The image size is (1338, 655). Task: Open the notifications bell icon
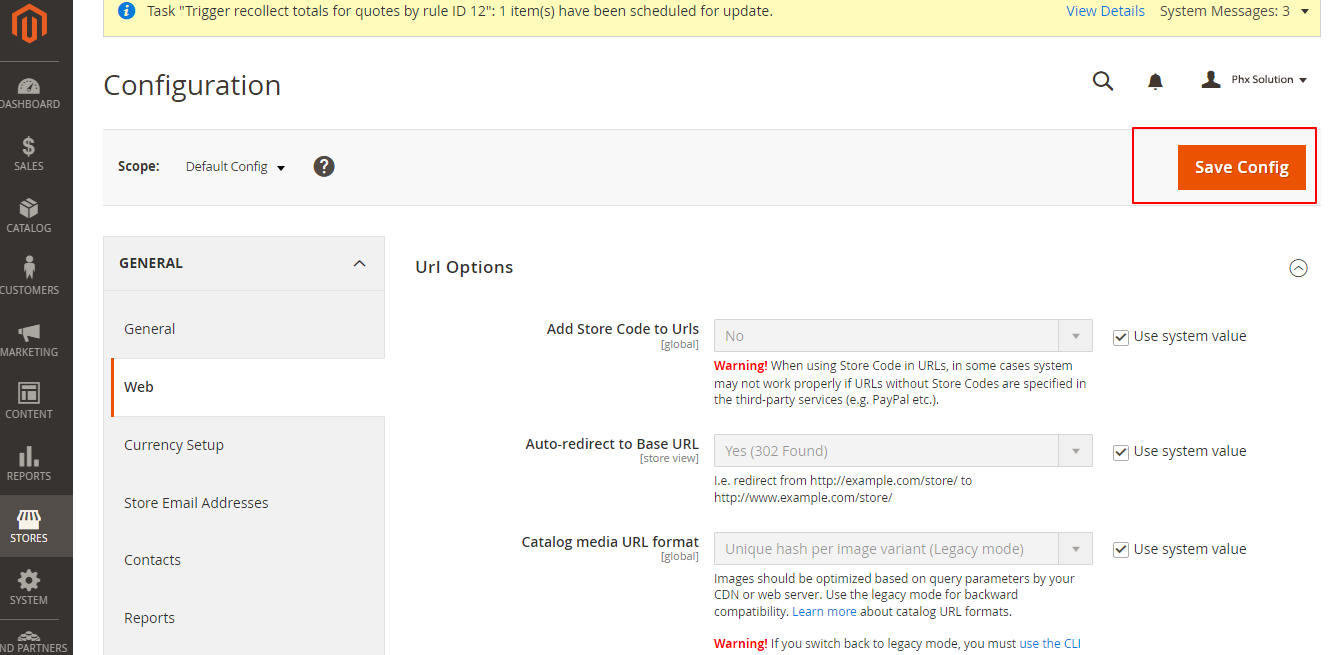1155,81
